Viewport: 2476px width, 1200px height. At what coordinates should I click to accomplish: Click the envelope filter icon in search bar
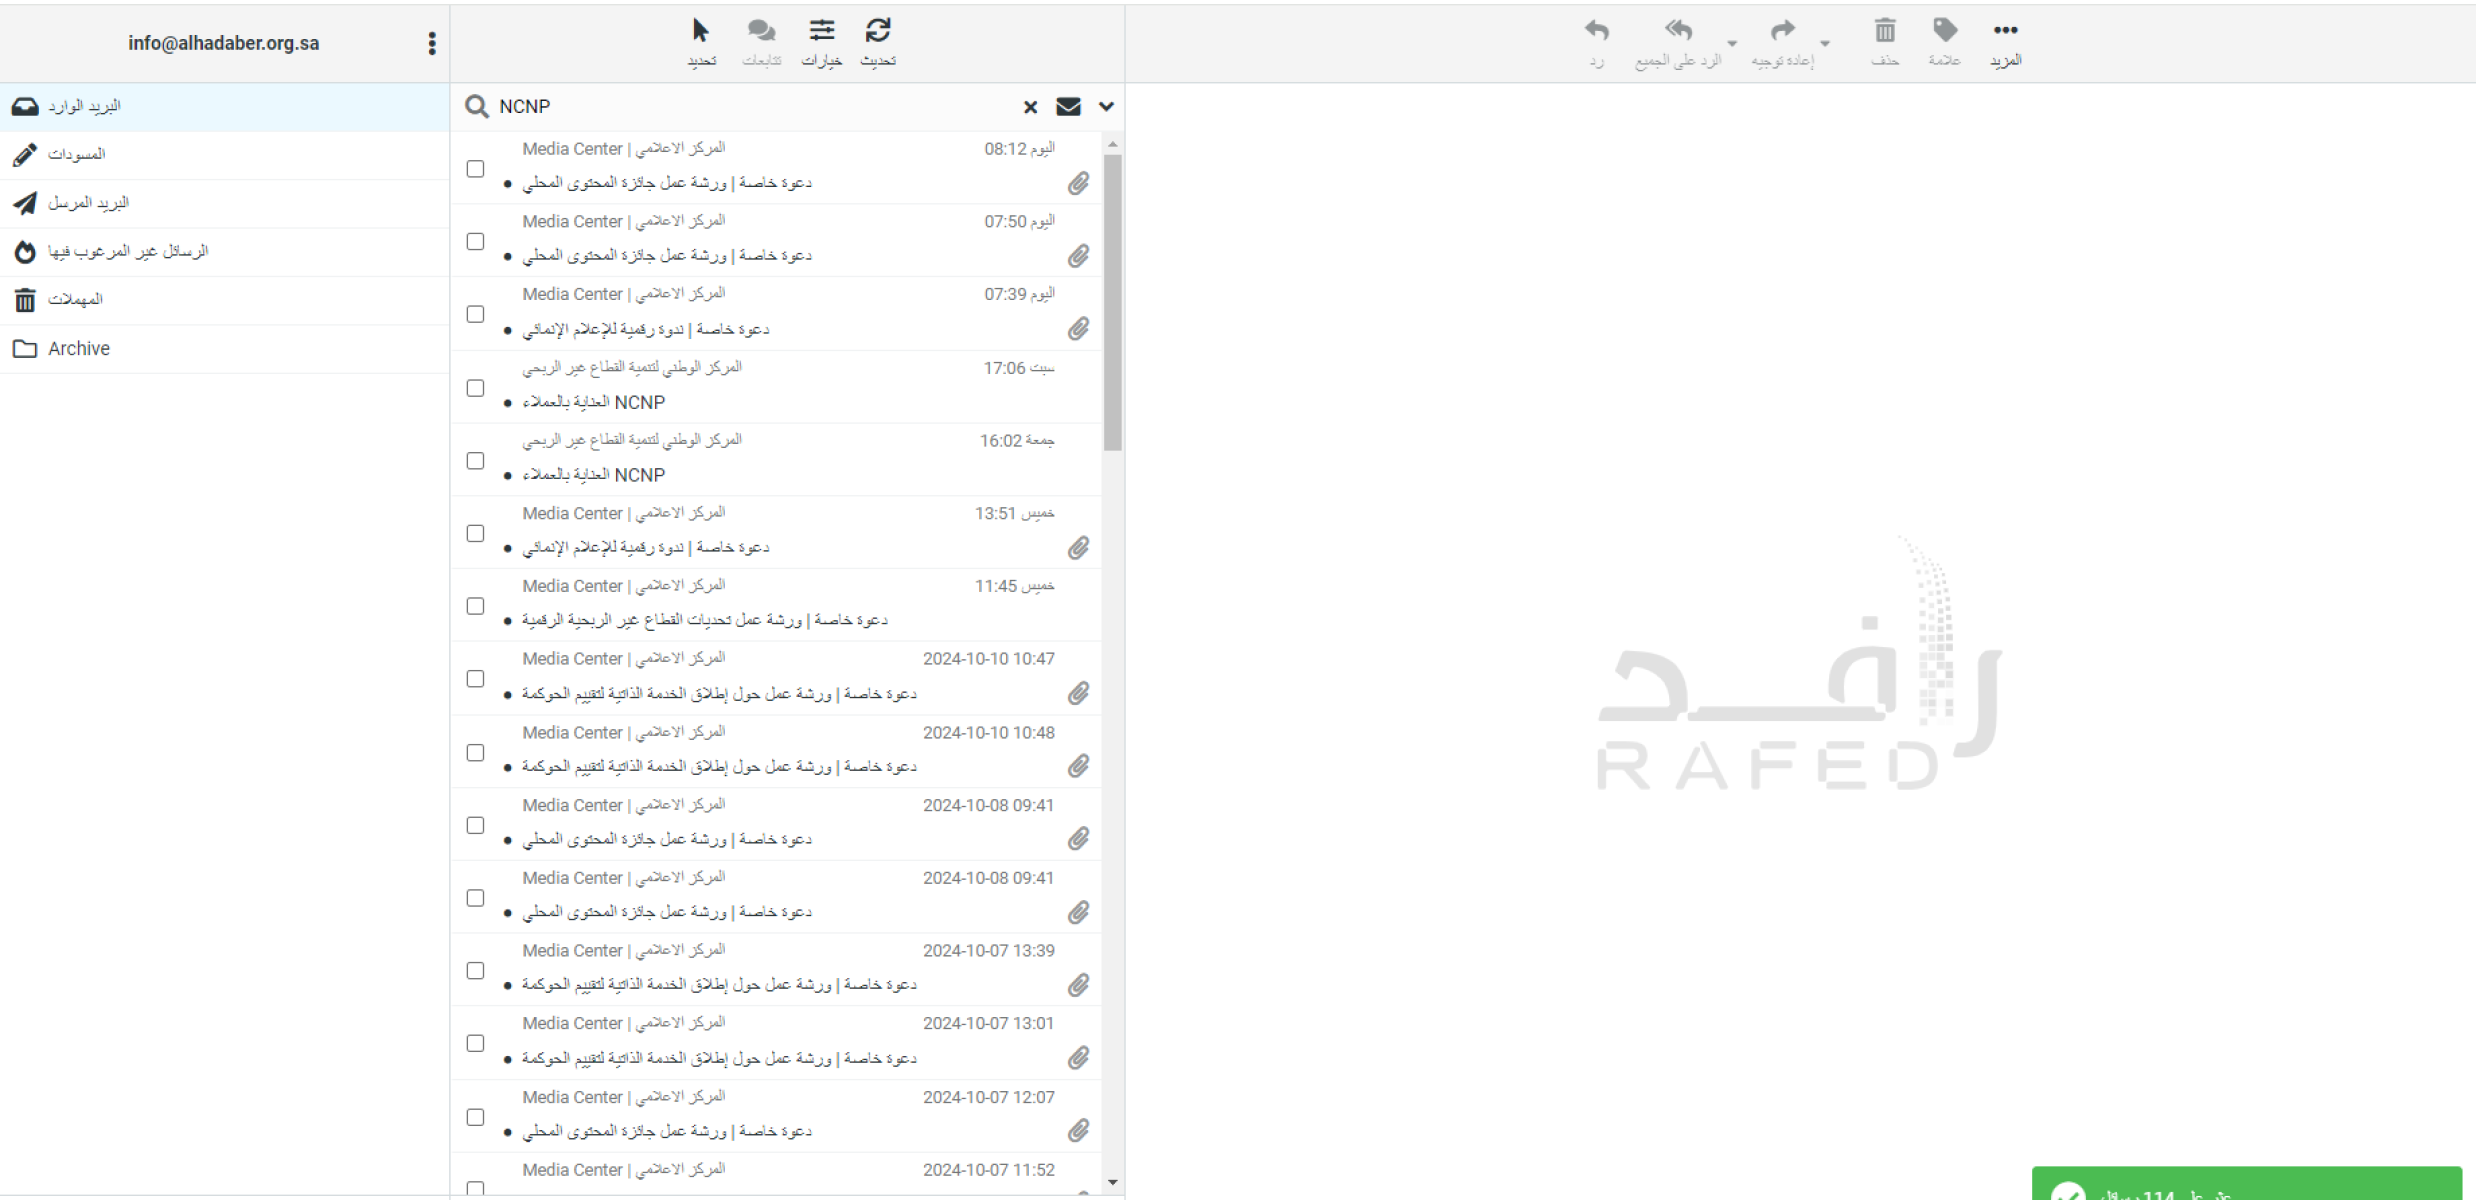coord(1068,107)
